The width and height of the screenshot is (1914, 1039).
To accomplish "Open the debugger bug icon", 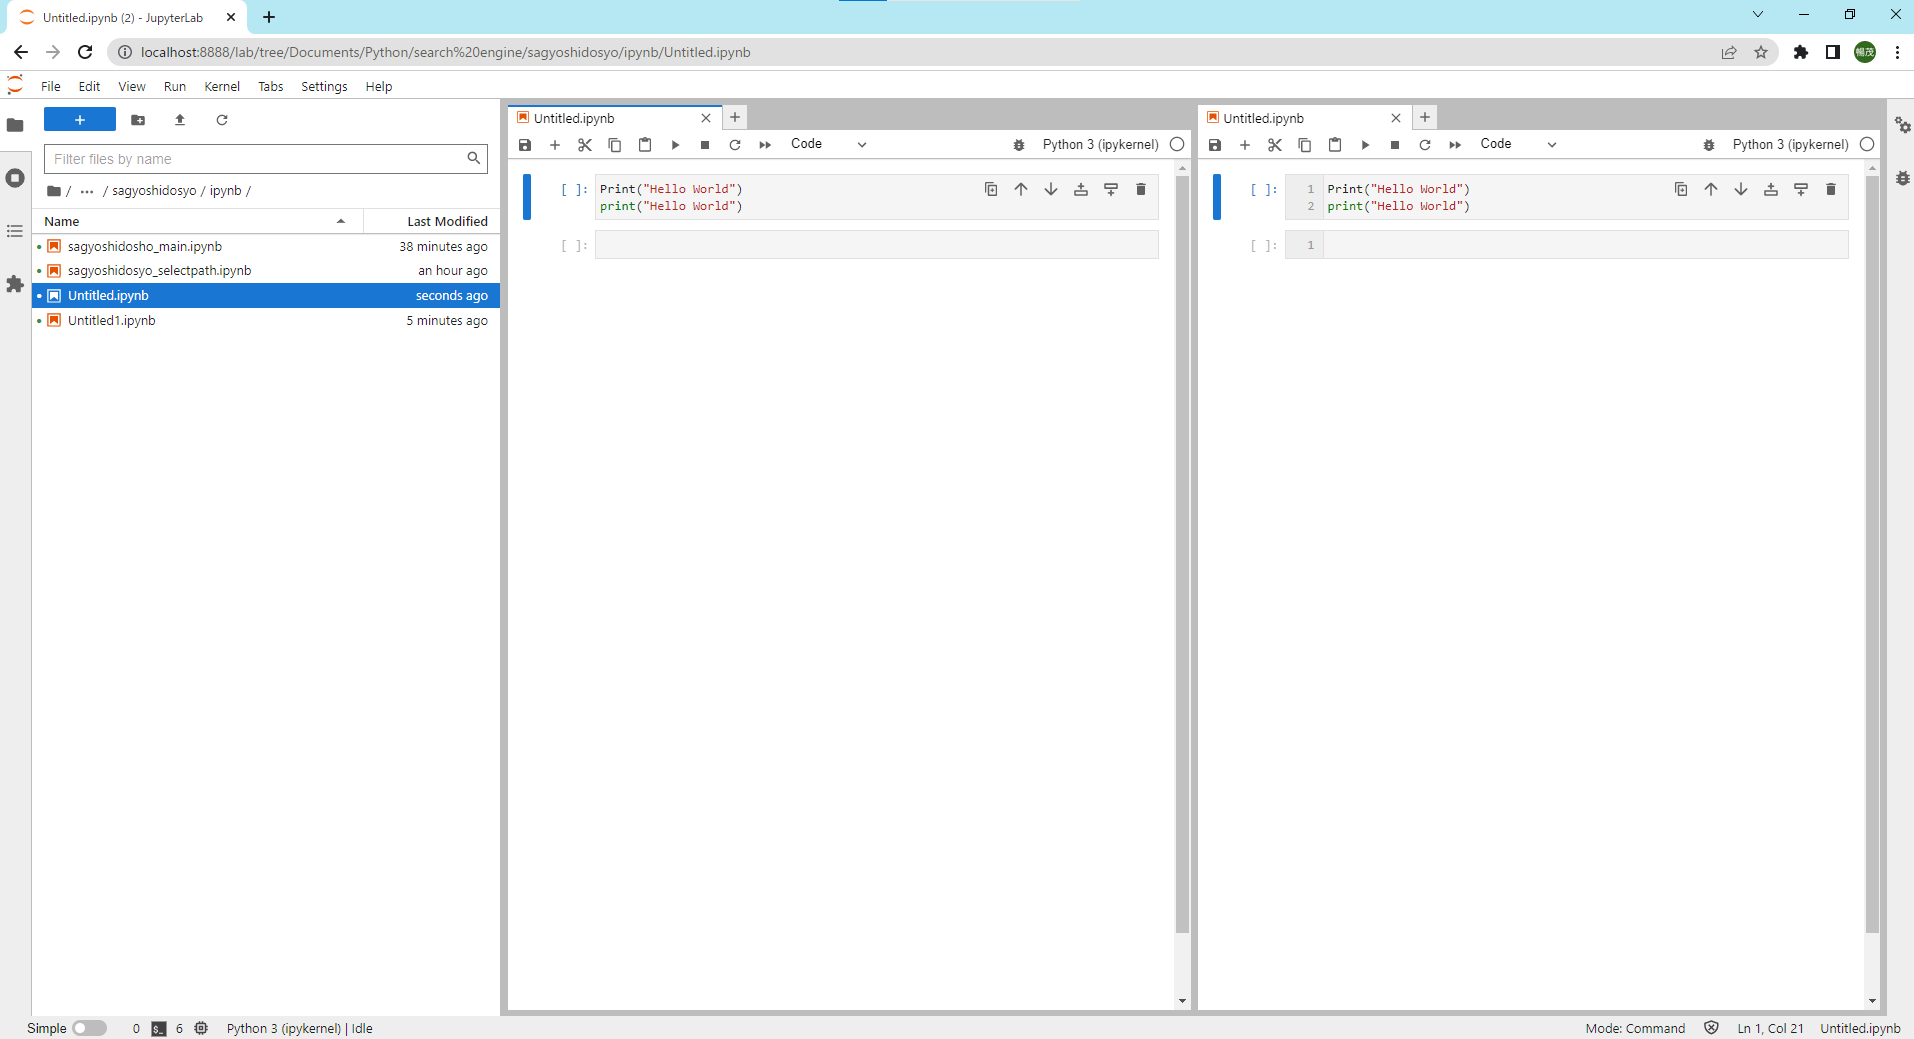I will pos(1019,144).
